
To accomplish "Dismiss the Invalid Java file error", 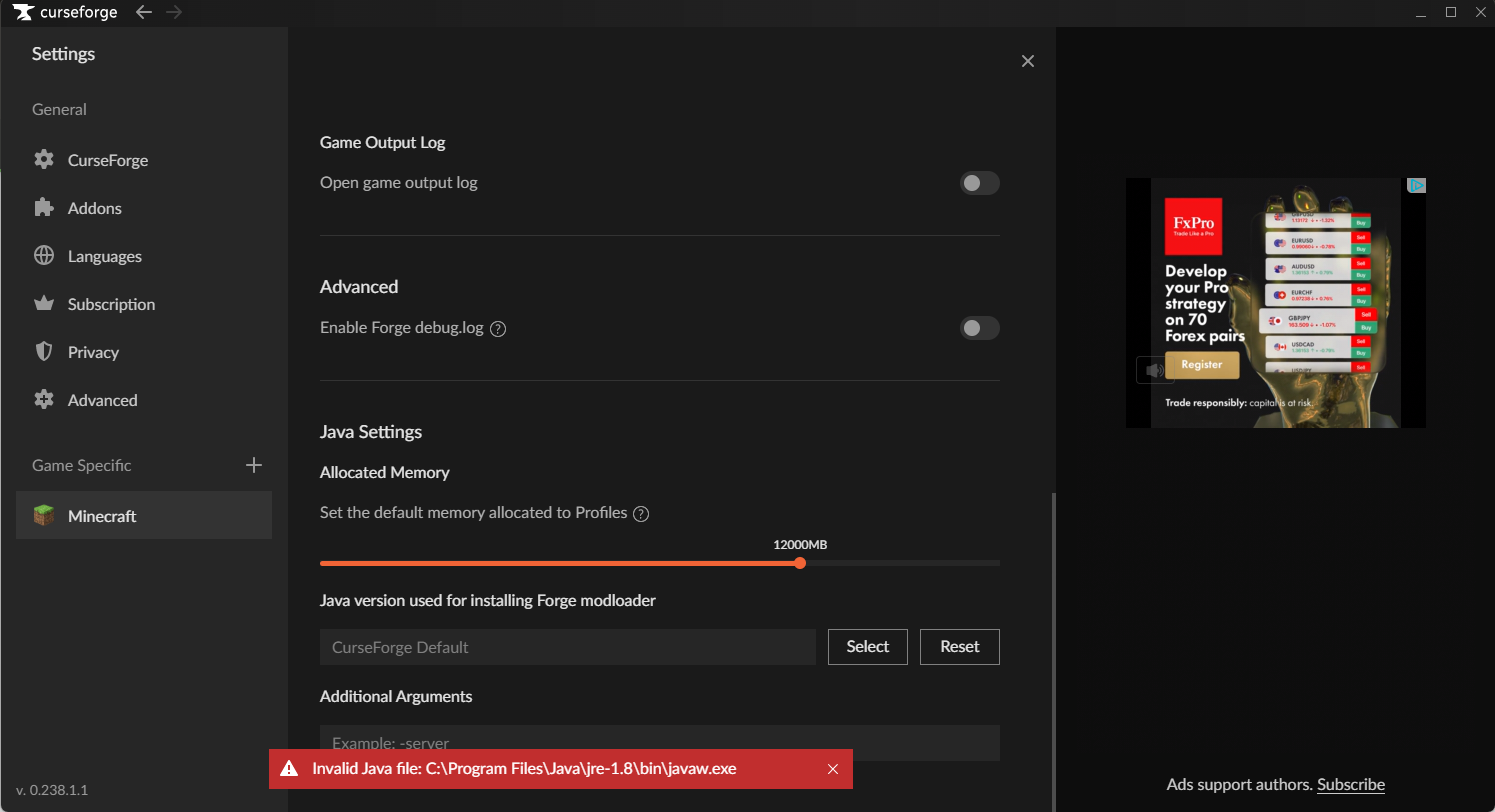I will coord(833,769).
